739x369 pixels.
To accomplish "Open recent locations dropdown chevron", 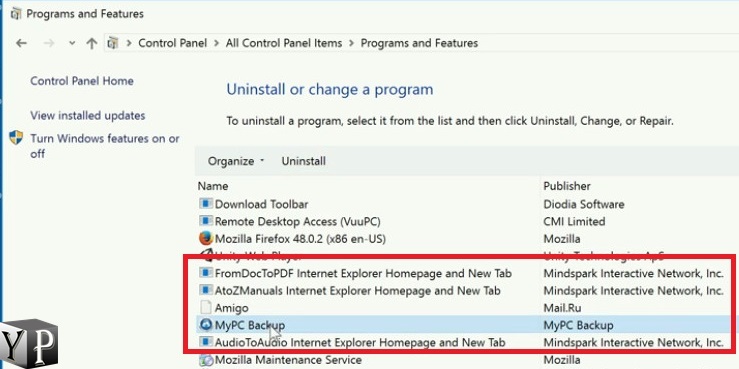I will pos(72,43).
